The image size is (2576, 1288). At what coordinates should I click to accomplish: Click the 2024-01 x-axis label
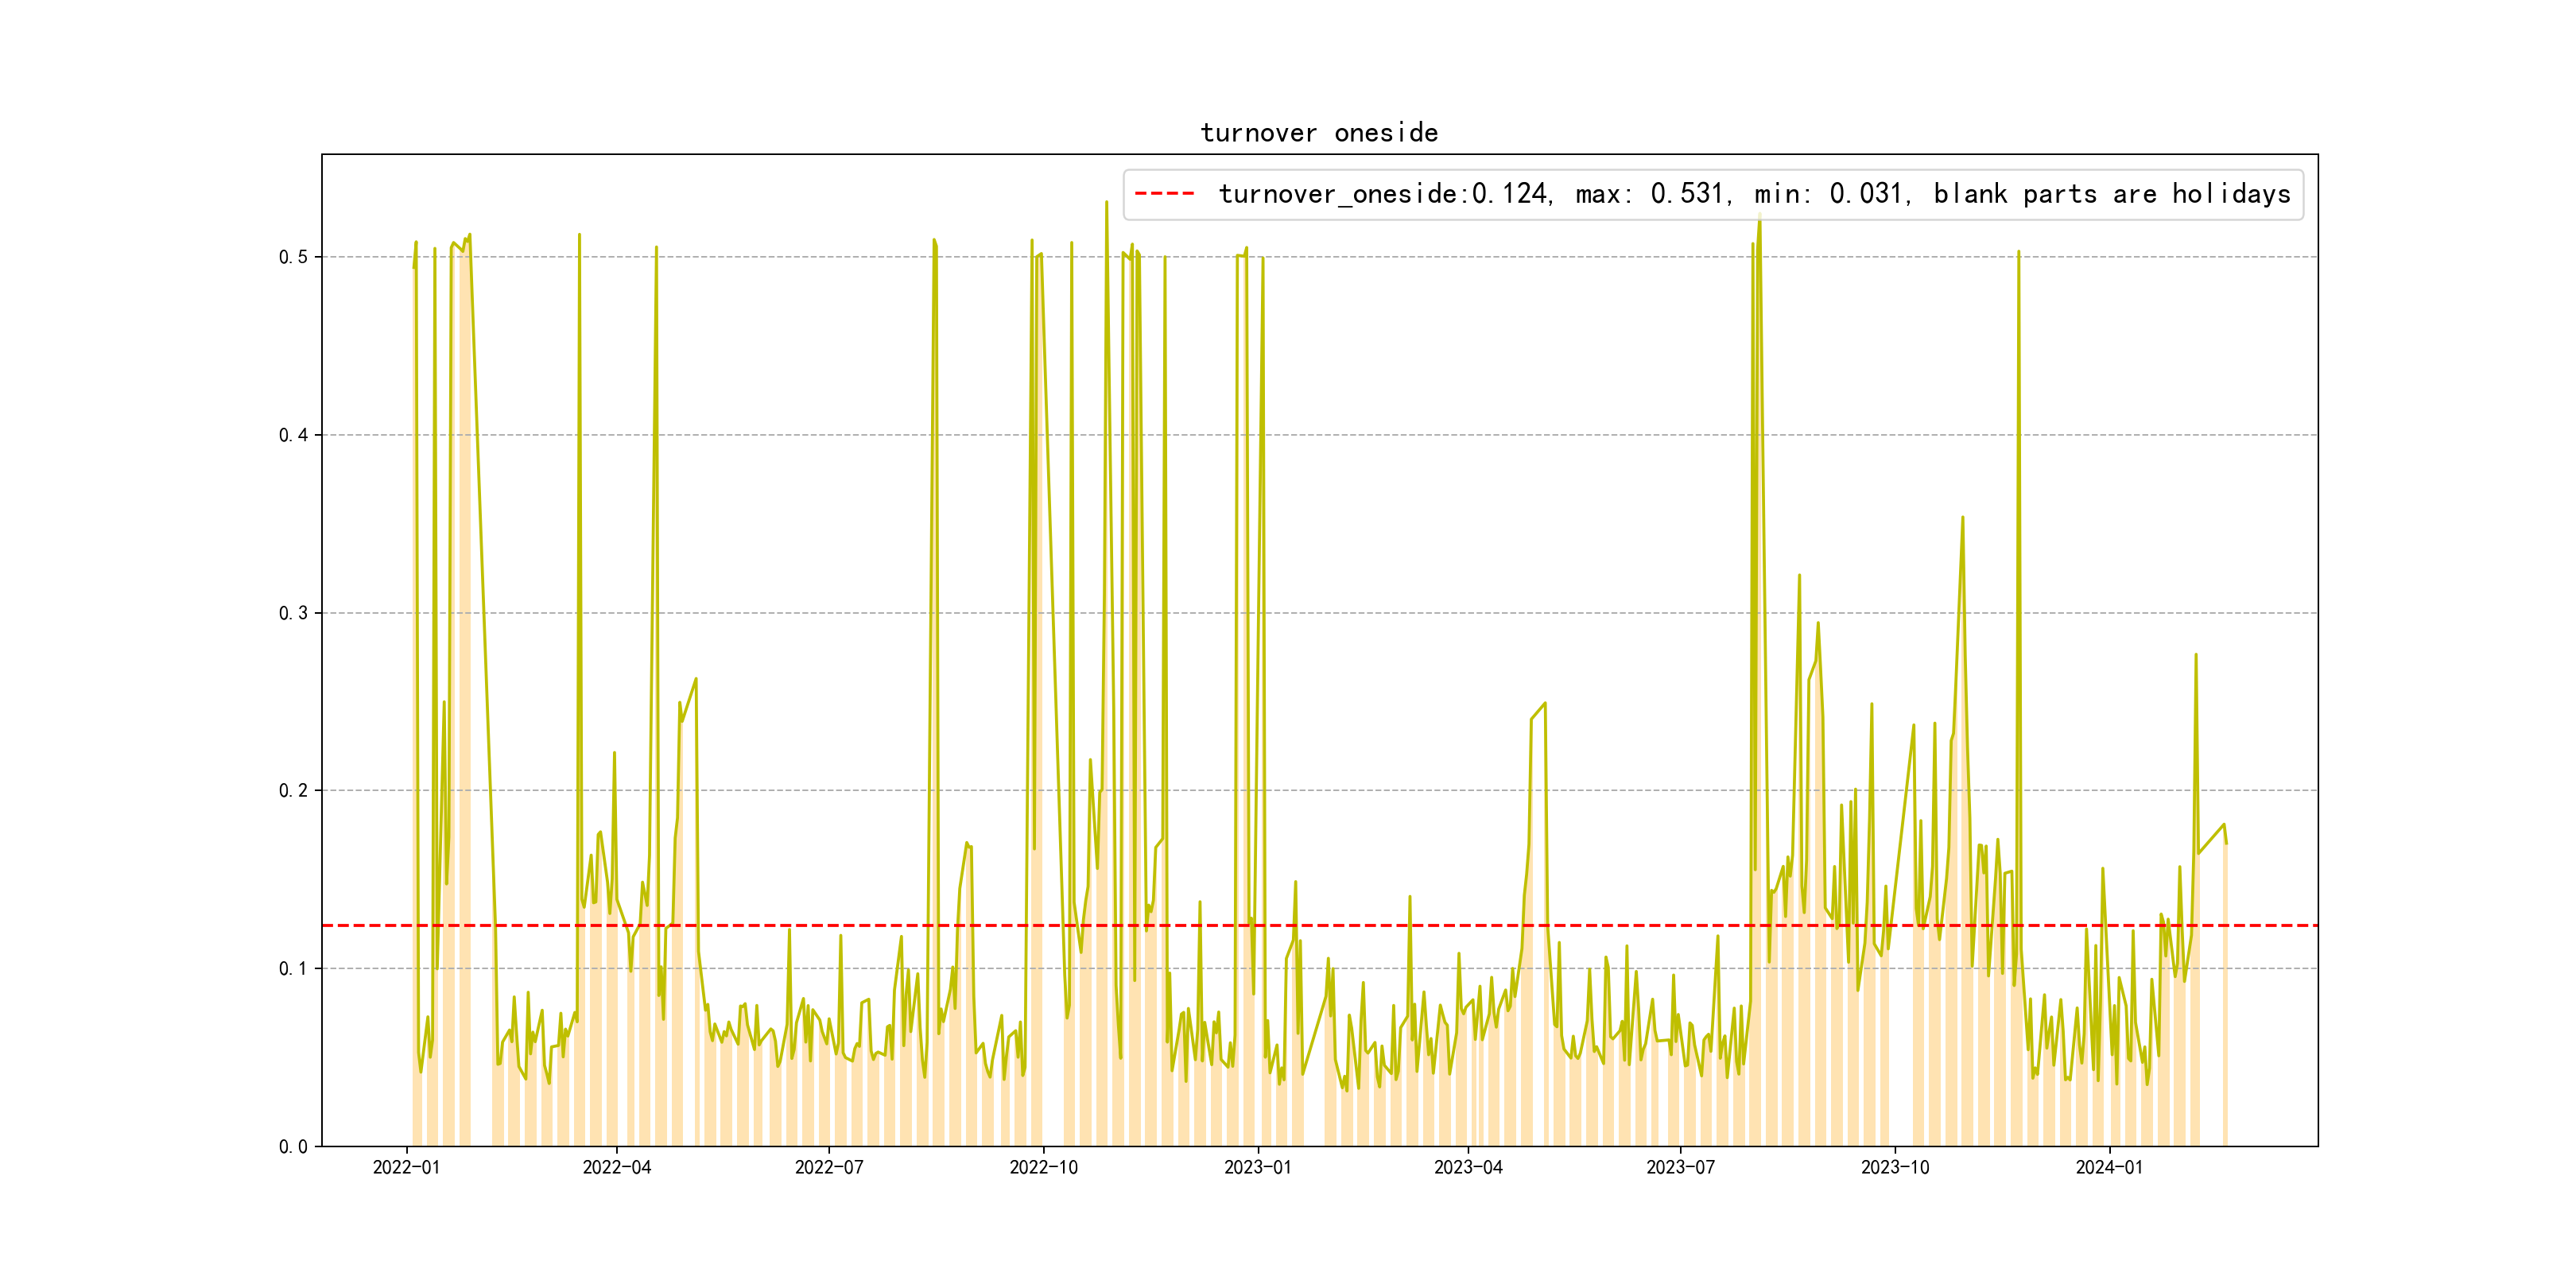2109,1168
